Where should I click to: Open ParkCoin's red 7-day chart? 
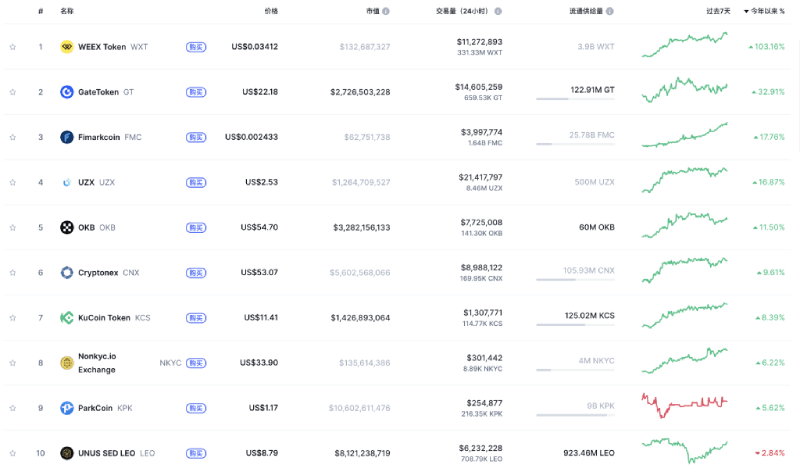[x=685, y=405]
